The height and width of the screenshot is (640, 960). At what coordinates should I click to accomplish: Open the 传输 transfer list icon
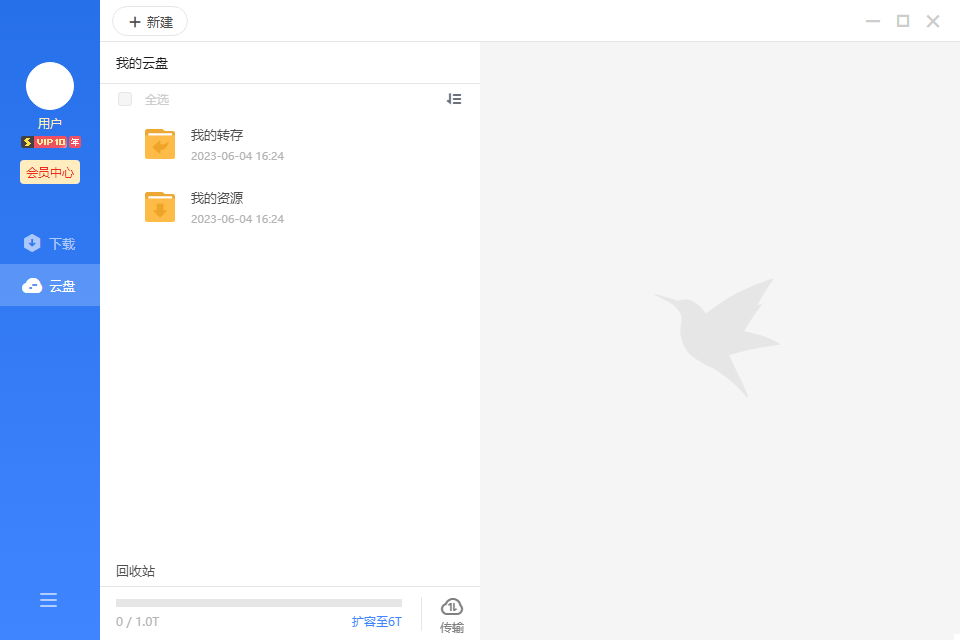tap(452, 614)
